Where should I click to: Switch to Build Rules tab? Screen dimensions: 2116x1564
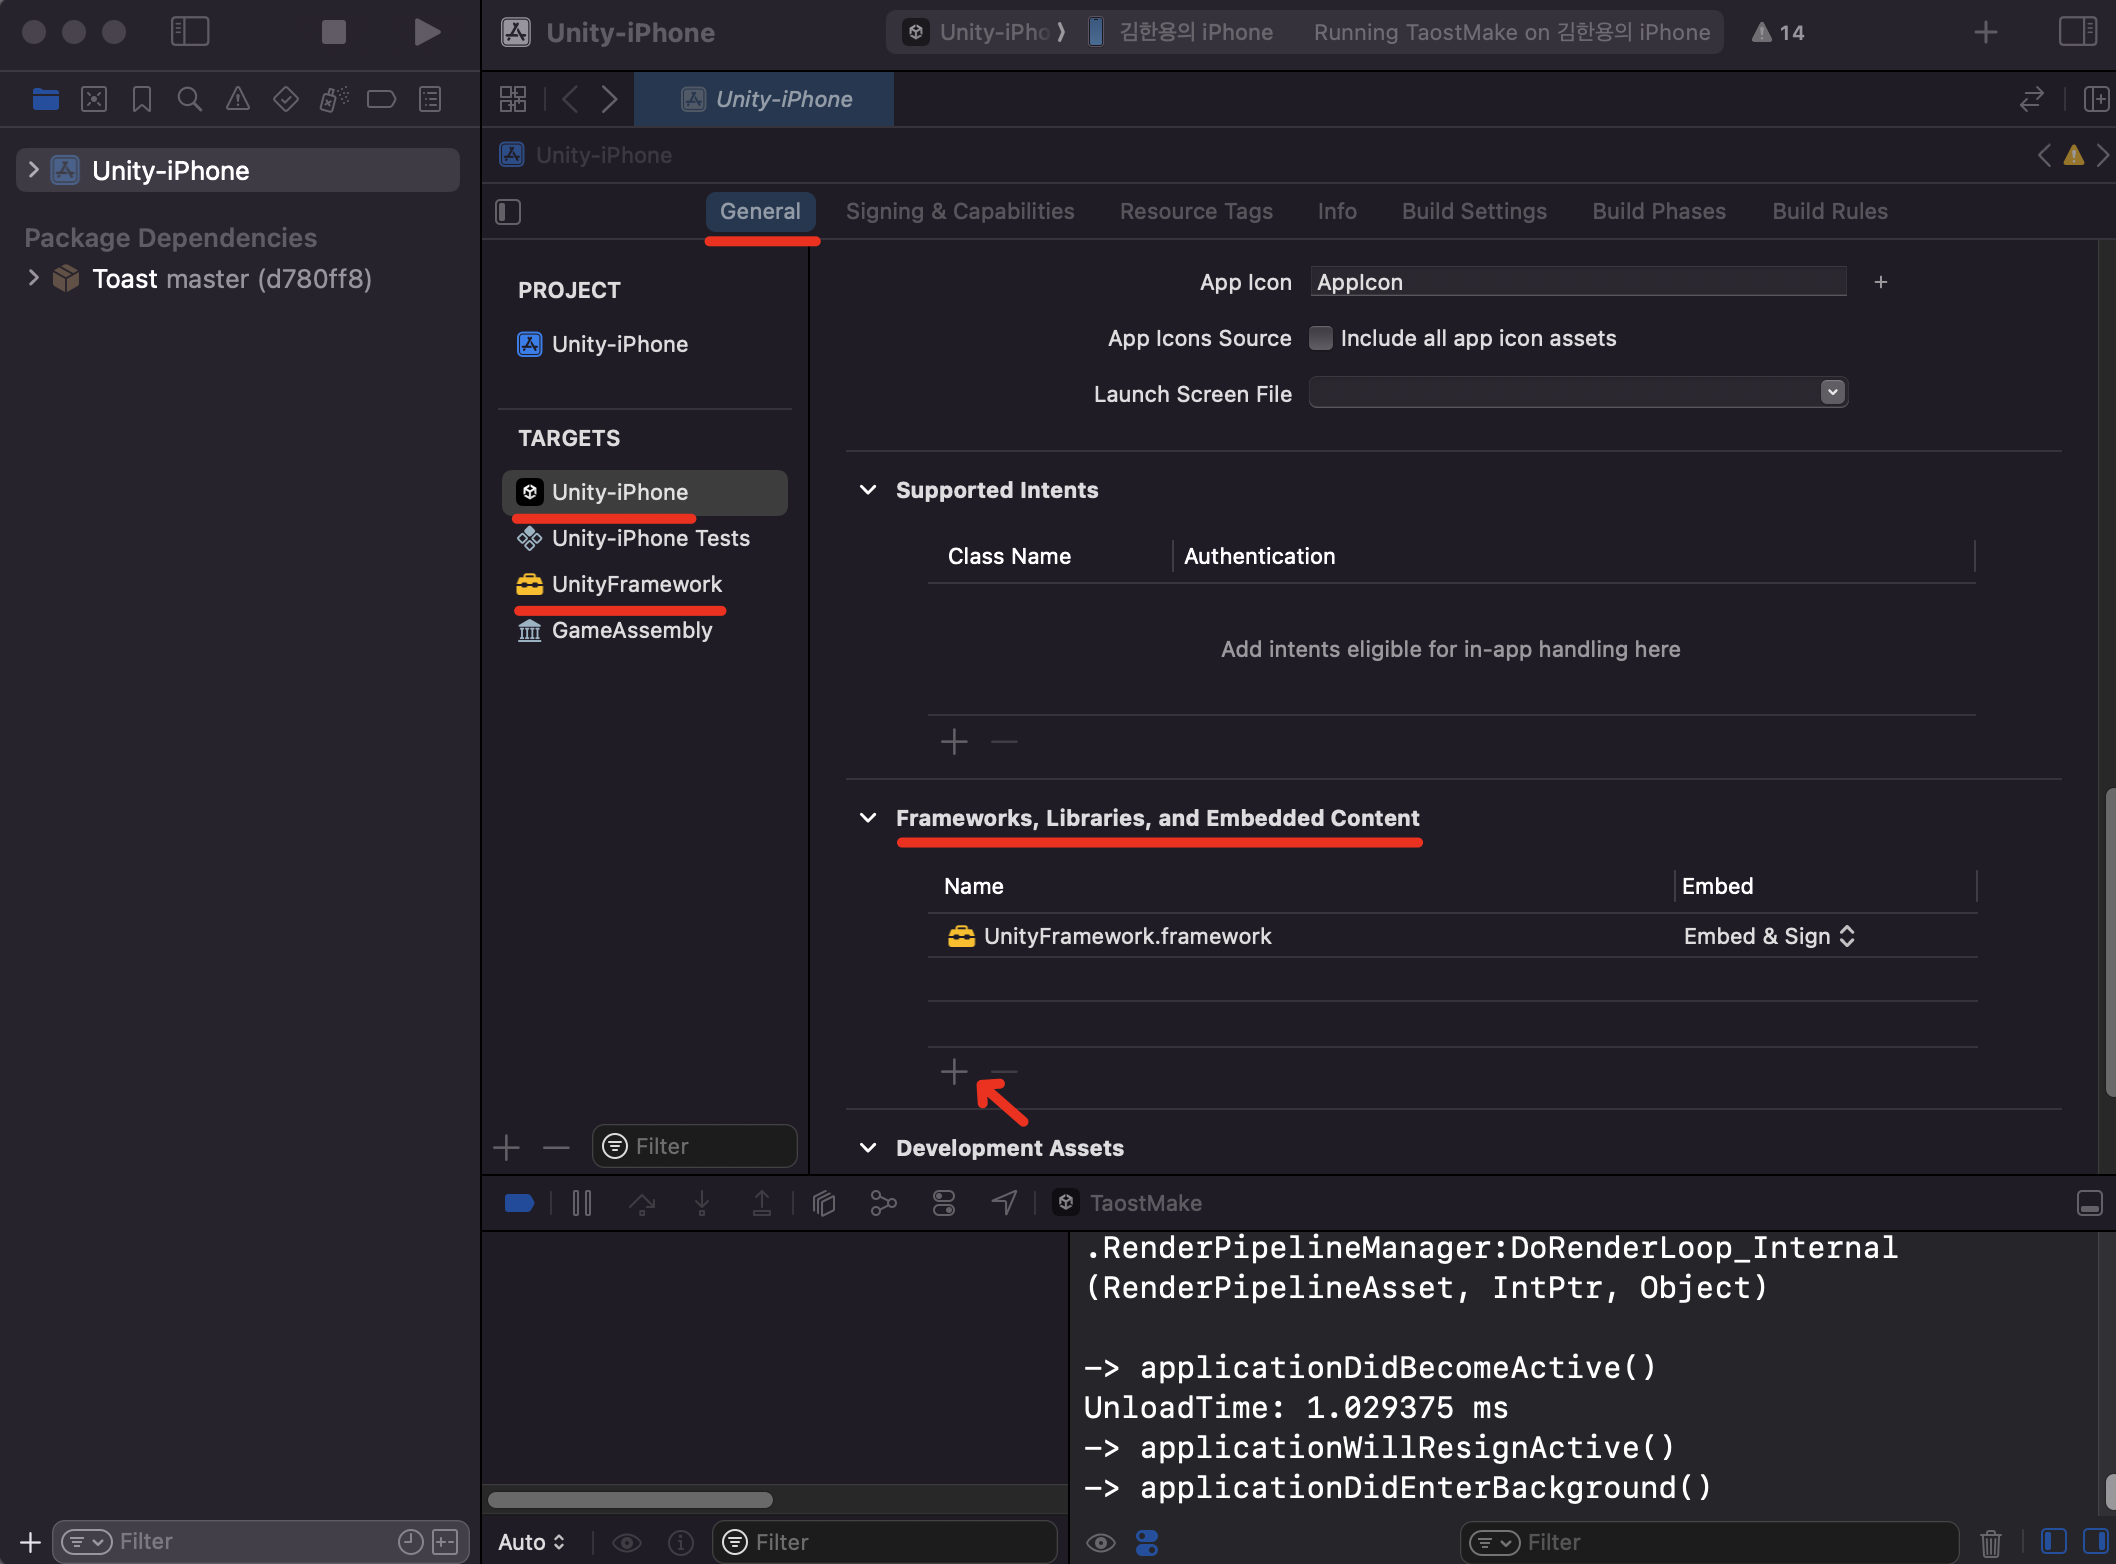tap(1830, 211)
